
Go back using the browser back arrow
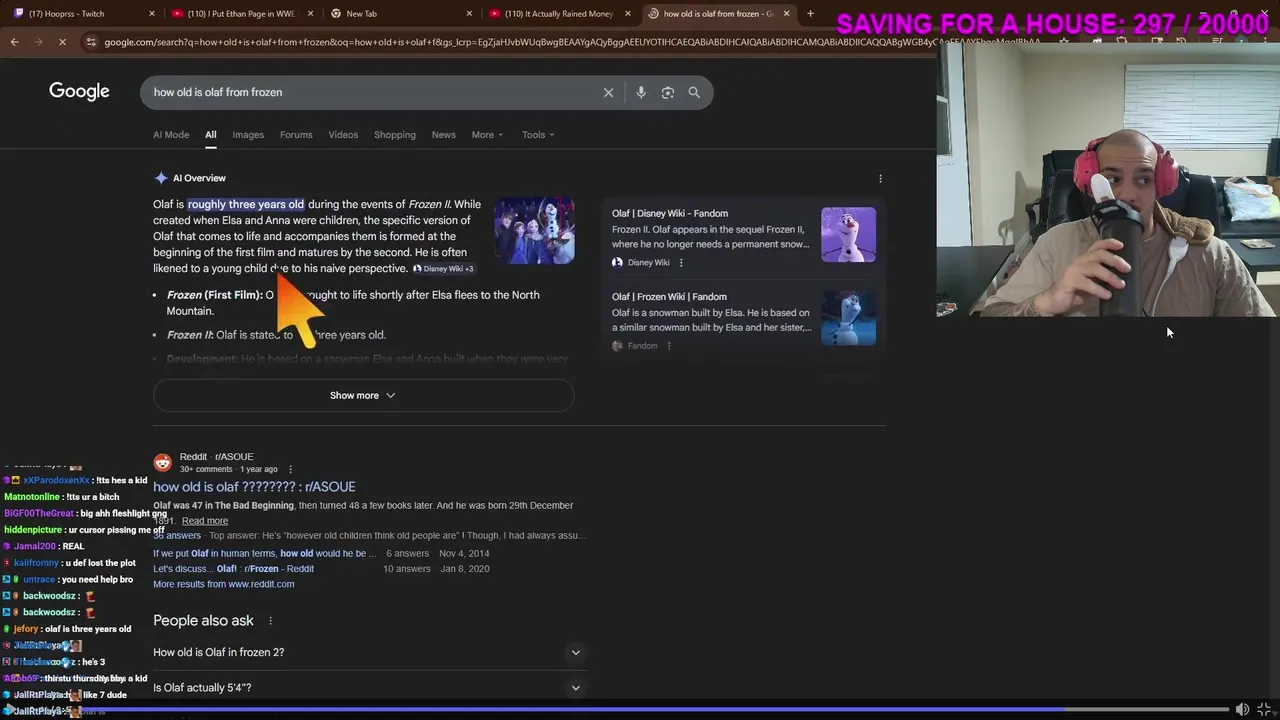pyautogui.click(x=14, y=42)
